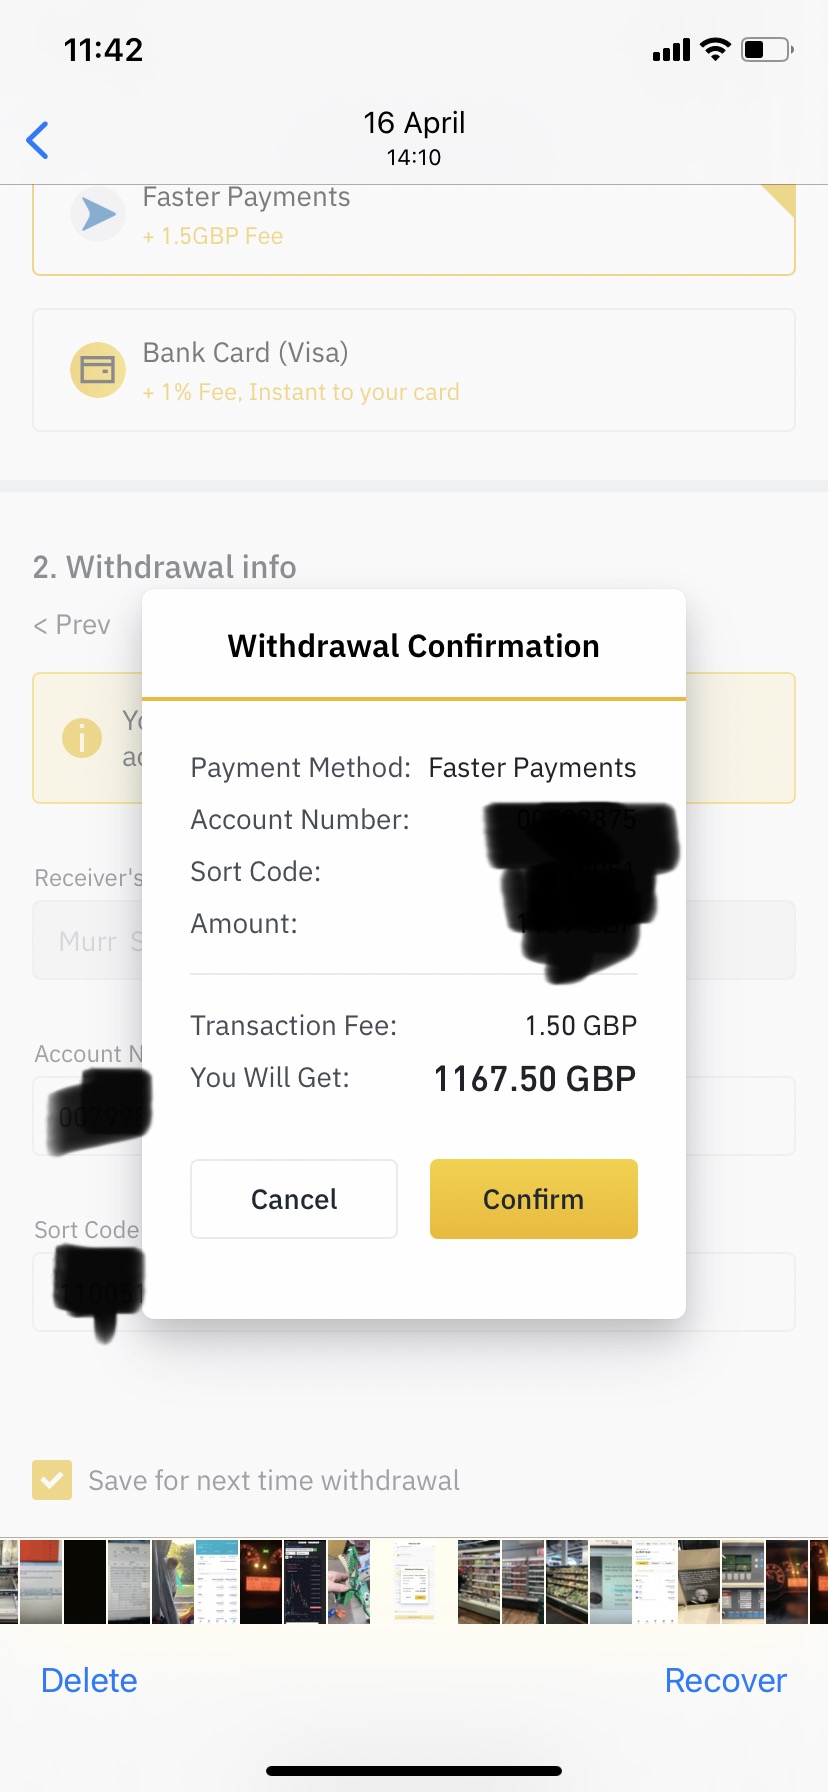Tap the battery status icon
This screenshot has height=1792, width=828.
click(x=767, y=49)
